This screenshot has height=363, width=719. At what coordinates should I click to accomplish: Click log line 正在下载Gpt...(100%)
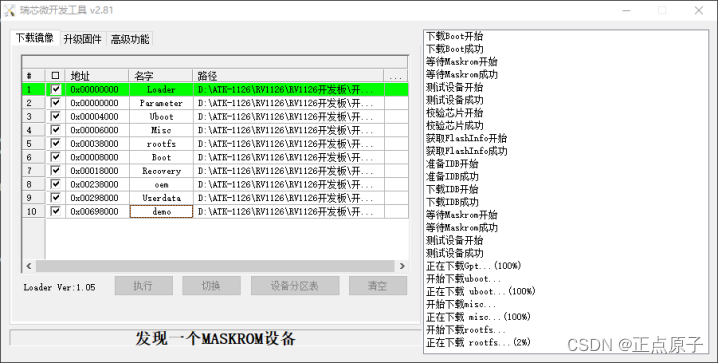click(x=473, y=266)
